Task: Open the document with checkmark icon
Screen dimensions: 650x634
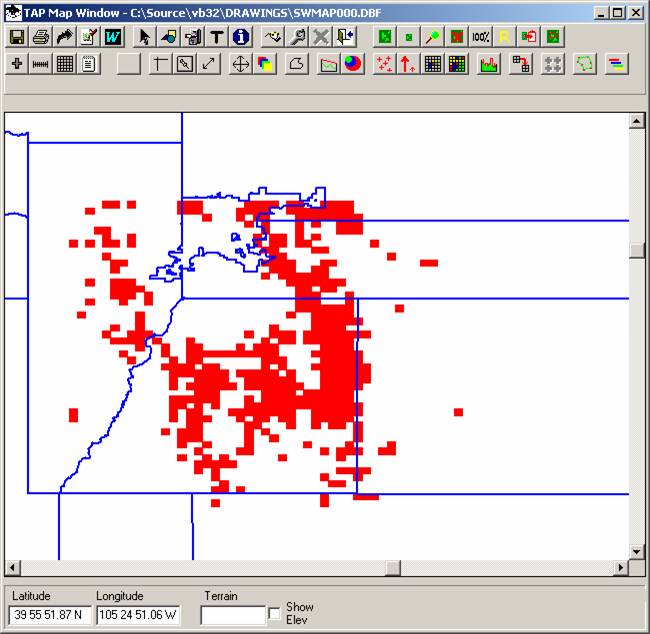Action: pyautogui.click(x=89, y=37)
